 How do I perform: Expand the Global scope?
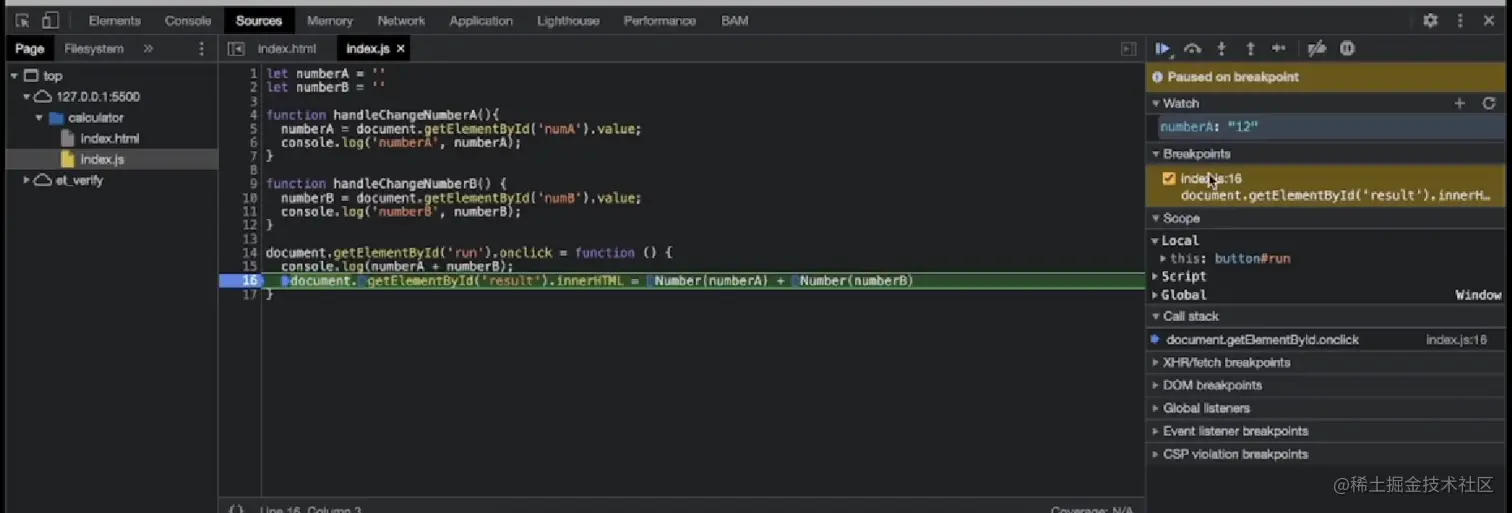click(x=1155, y=295)
